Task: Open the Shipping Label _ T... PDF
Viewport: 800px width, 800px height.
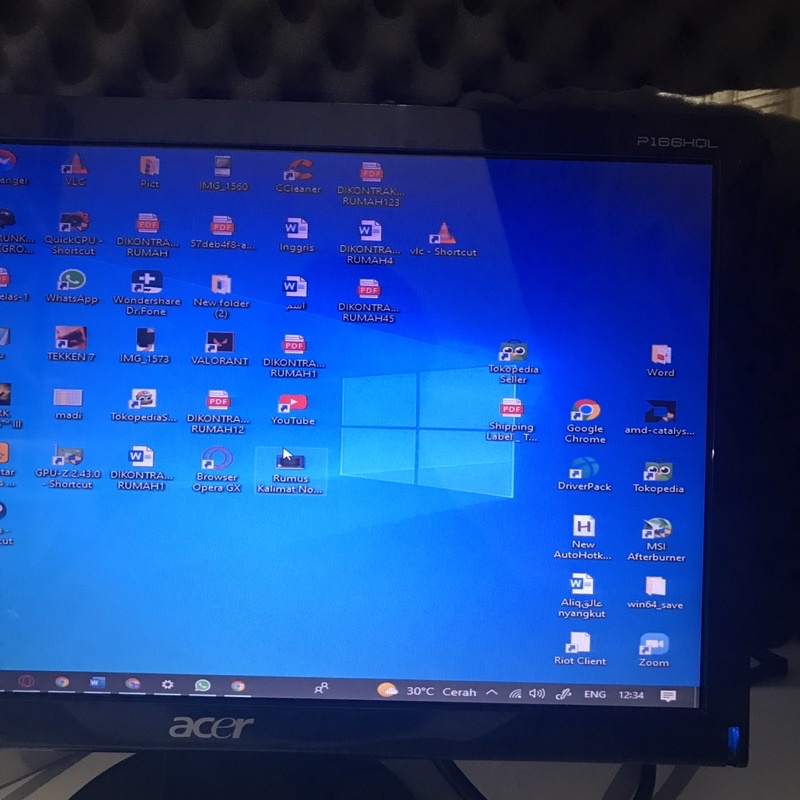Action: (511, 419)
